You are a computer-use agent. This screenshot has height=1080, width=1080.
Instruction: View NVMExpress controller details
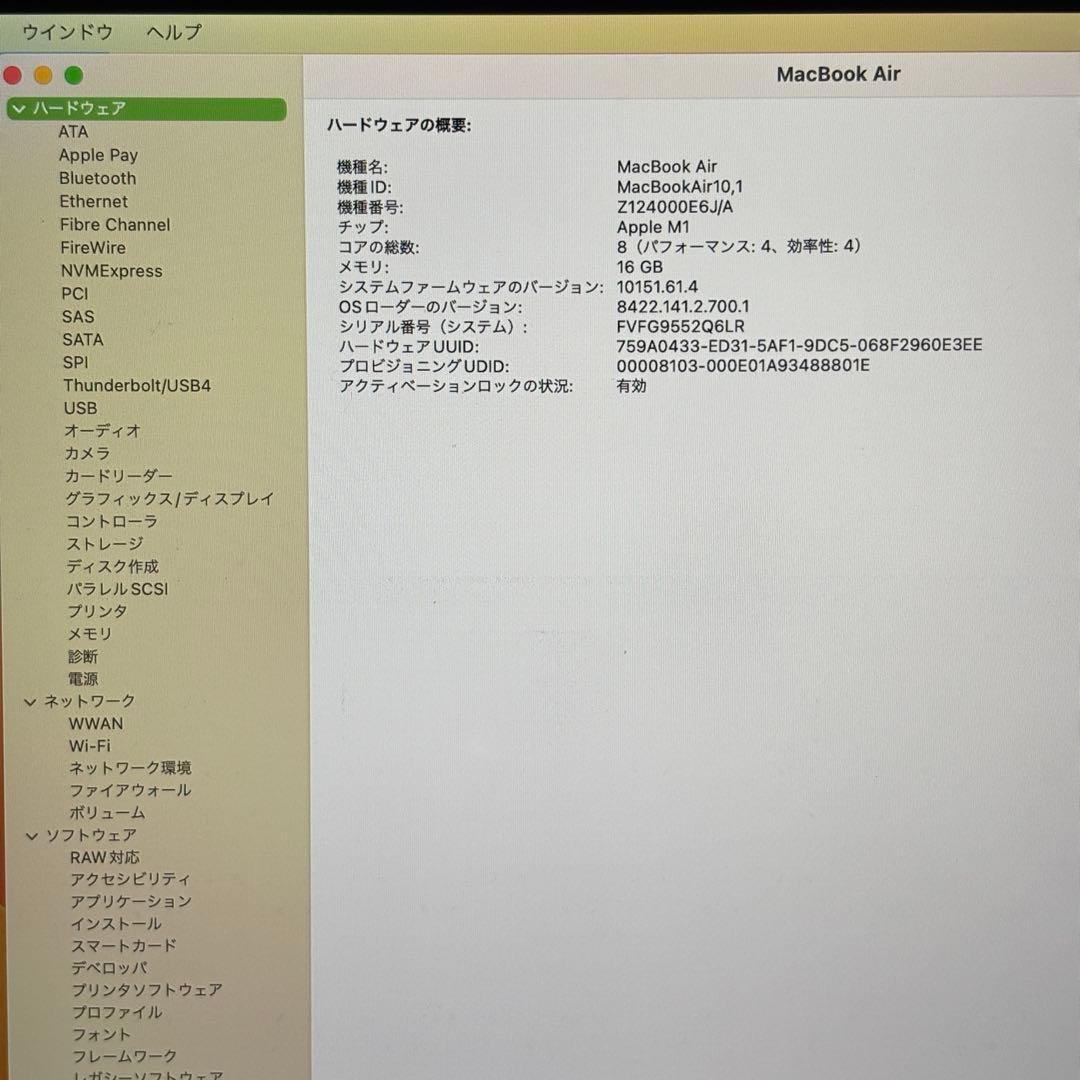[111, 270]
